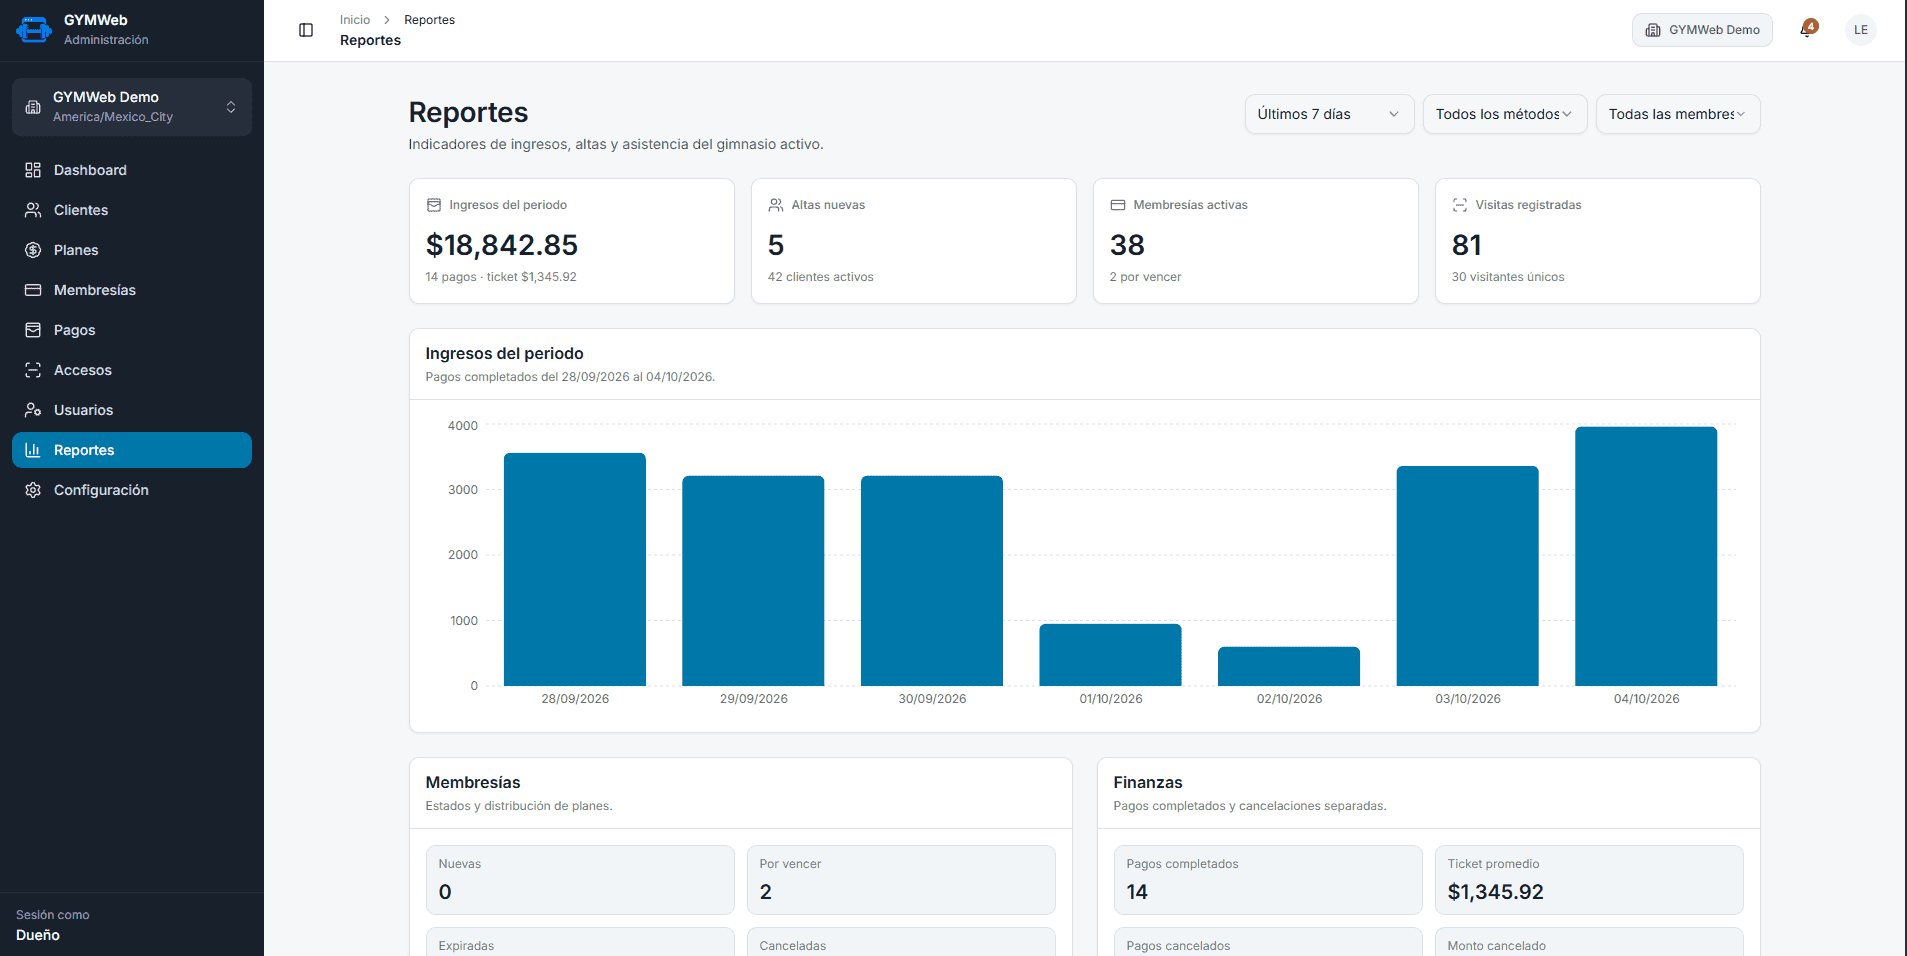Toggle the sidebar panel icon
Viewport: 1907px width, 956px height.
pyautogui.click(x=306, y=30)
